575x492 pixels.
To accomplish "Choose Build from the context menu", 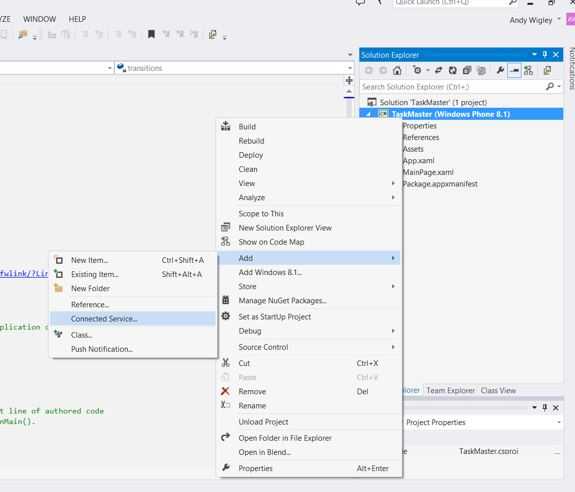I will [x=310, y=126].
